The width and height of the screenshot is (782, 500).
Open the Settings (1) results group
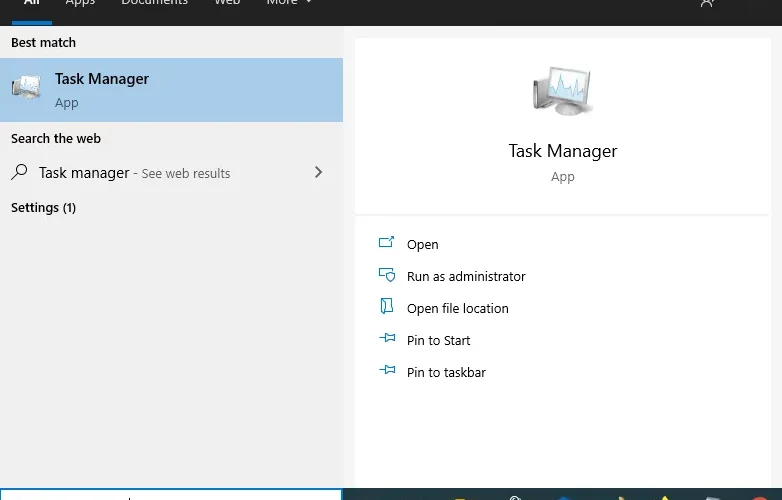point(43,207)
